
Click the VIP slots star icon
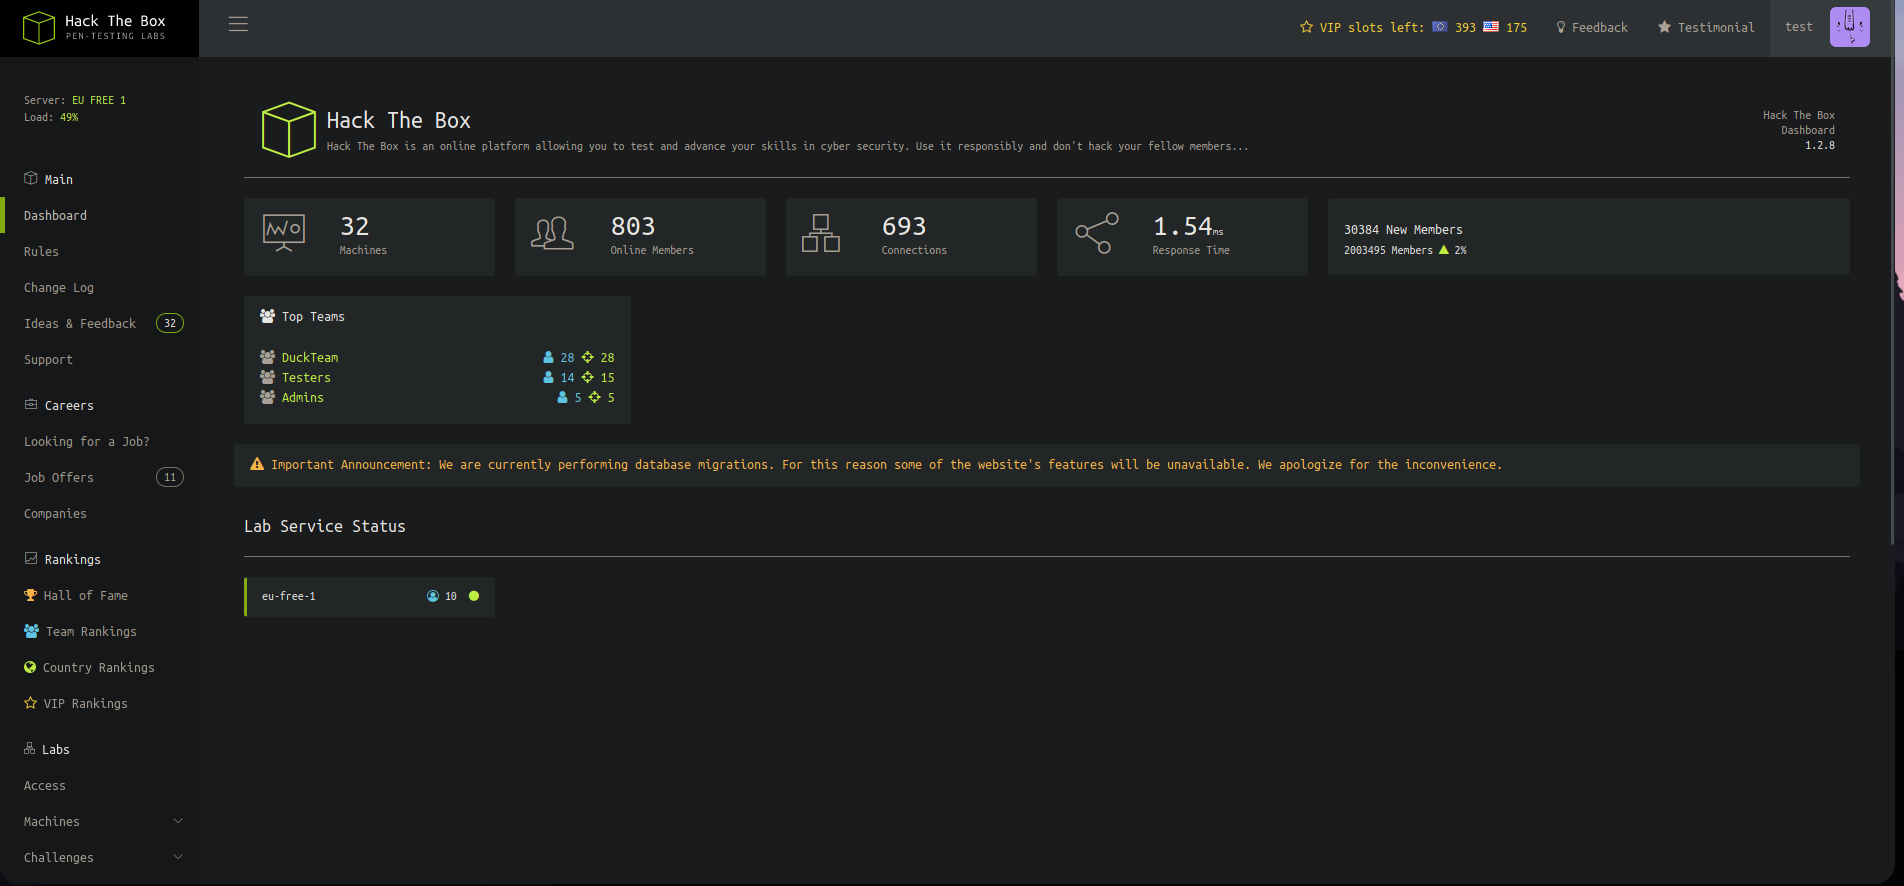pyautogui.click(x=1306, y=27)
